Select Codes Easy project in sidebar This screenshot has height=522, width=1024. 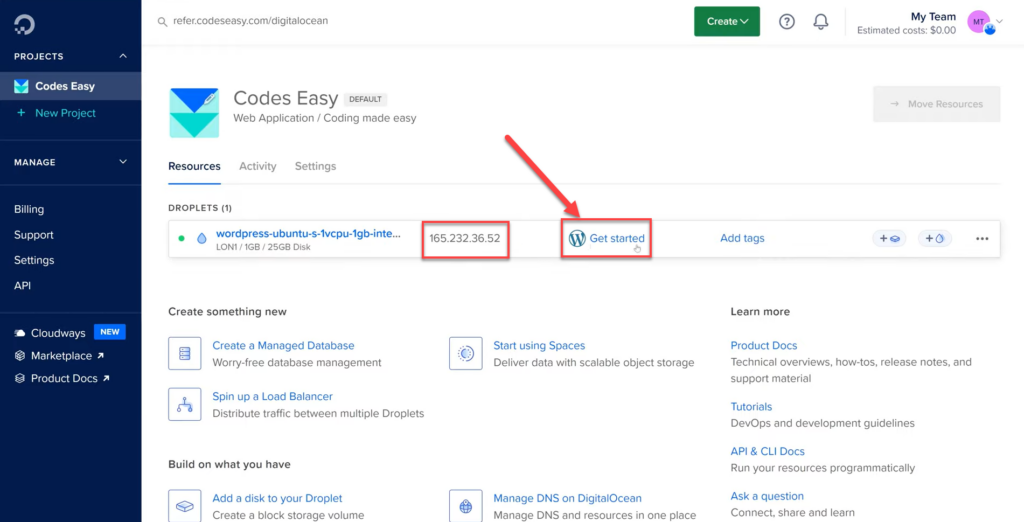click(x=71, y=86)
